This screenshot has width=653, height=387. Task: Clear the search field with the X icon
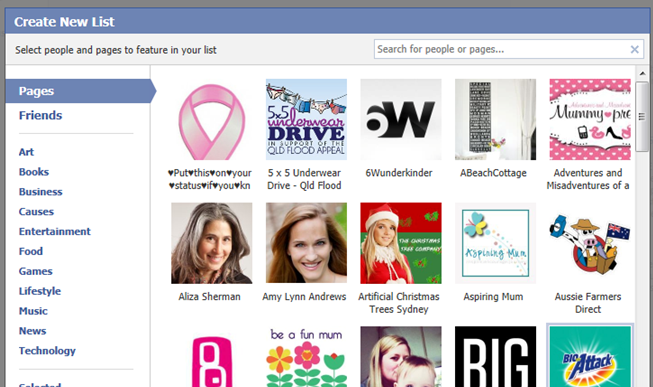634,50
